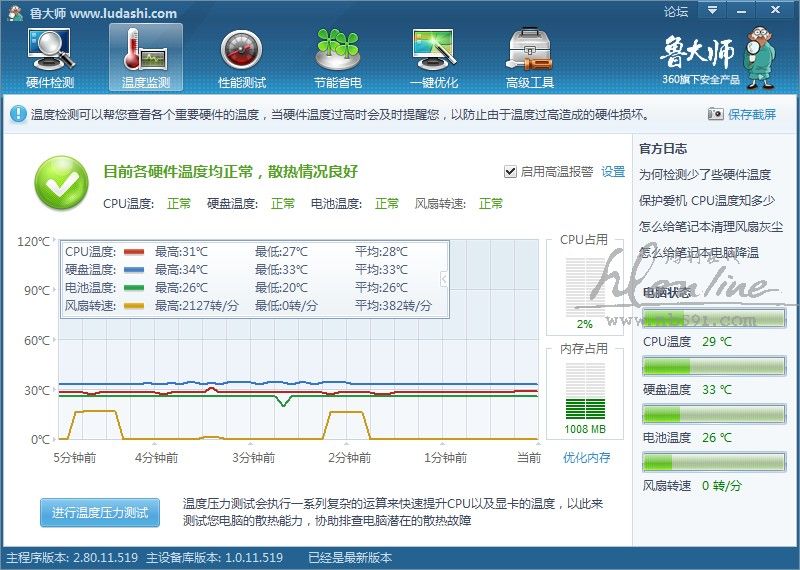
Task: Click the camera icon beside 保存截屏
Action: pos(715,114)
